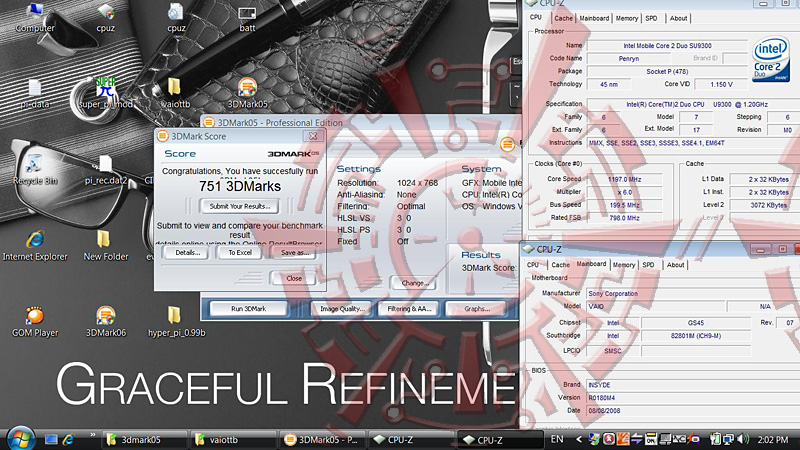This screenshot has height=450, width=800.
Task: Click Intel Core 2 Duo logo in CPU-Z
Action: 771,59
